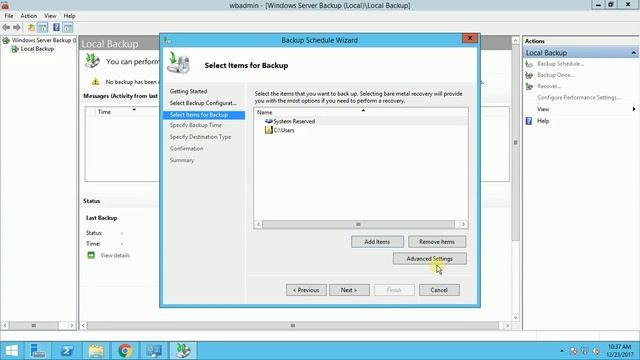Click Backup Schedule... in Actions pane
640x360 pixels.
tap(560, 64)
